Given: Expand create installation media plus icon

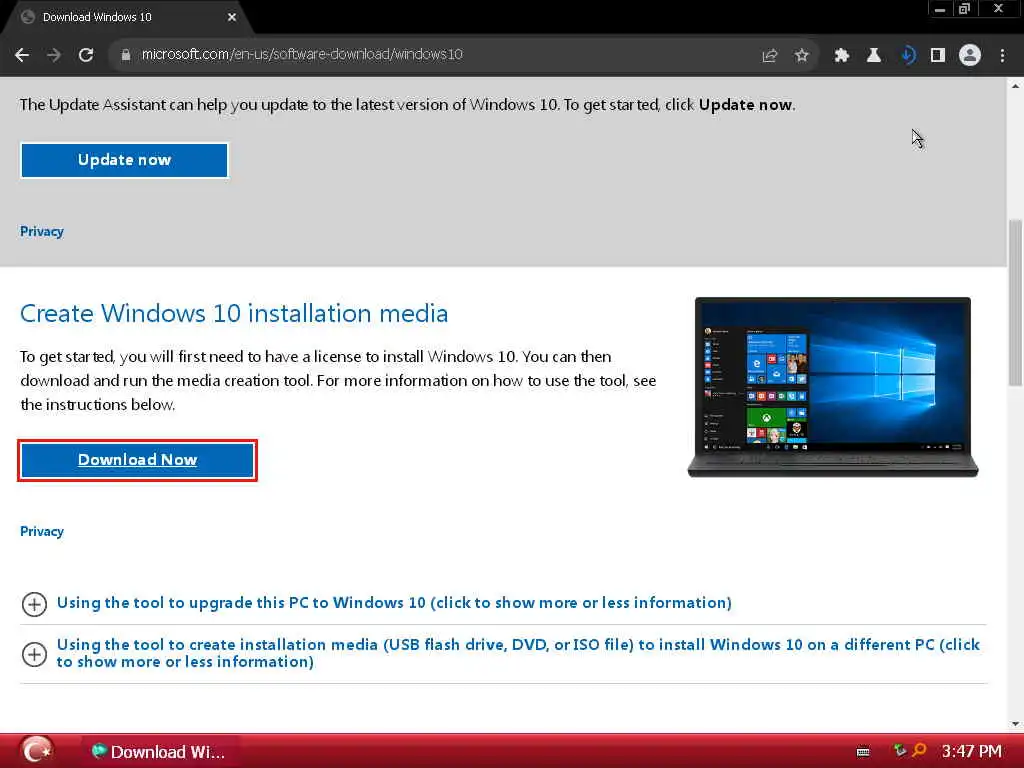Looking at the screenshot, I should 34,654.
